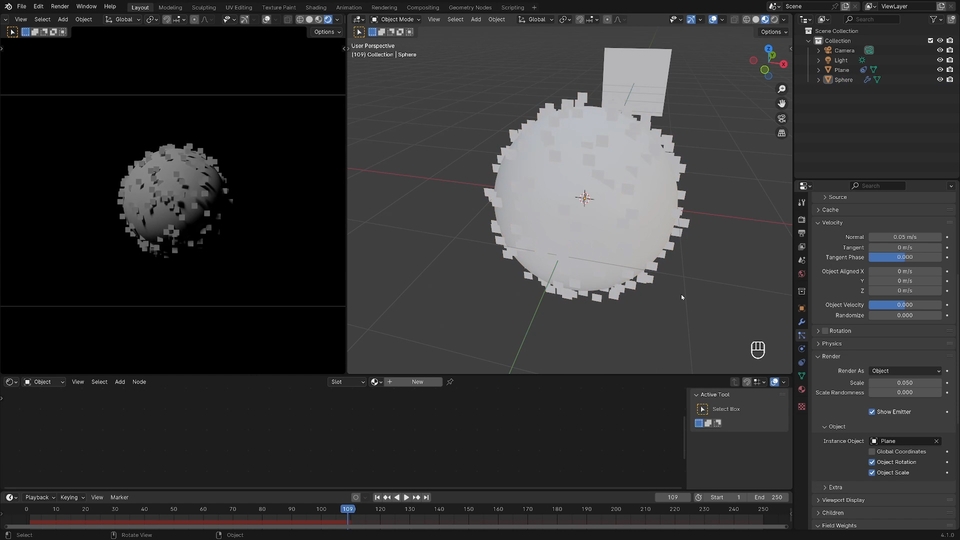Screen dimensions: 960x540
Task: Click the current frame 109 timeline marker
Action: pos(348,509)
